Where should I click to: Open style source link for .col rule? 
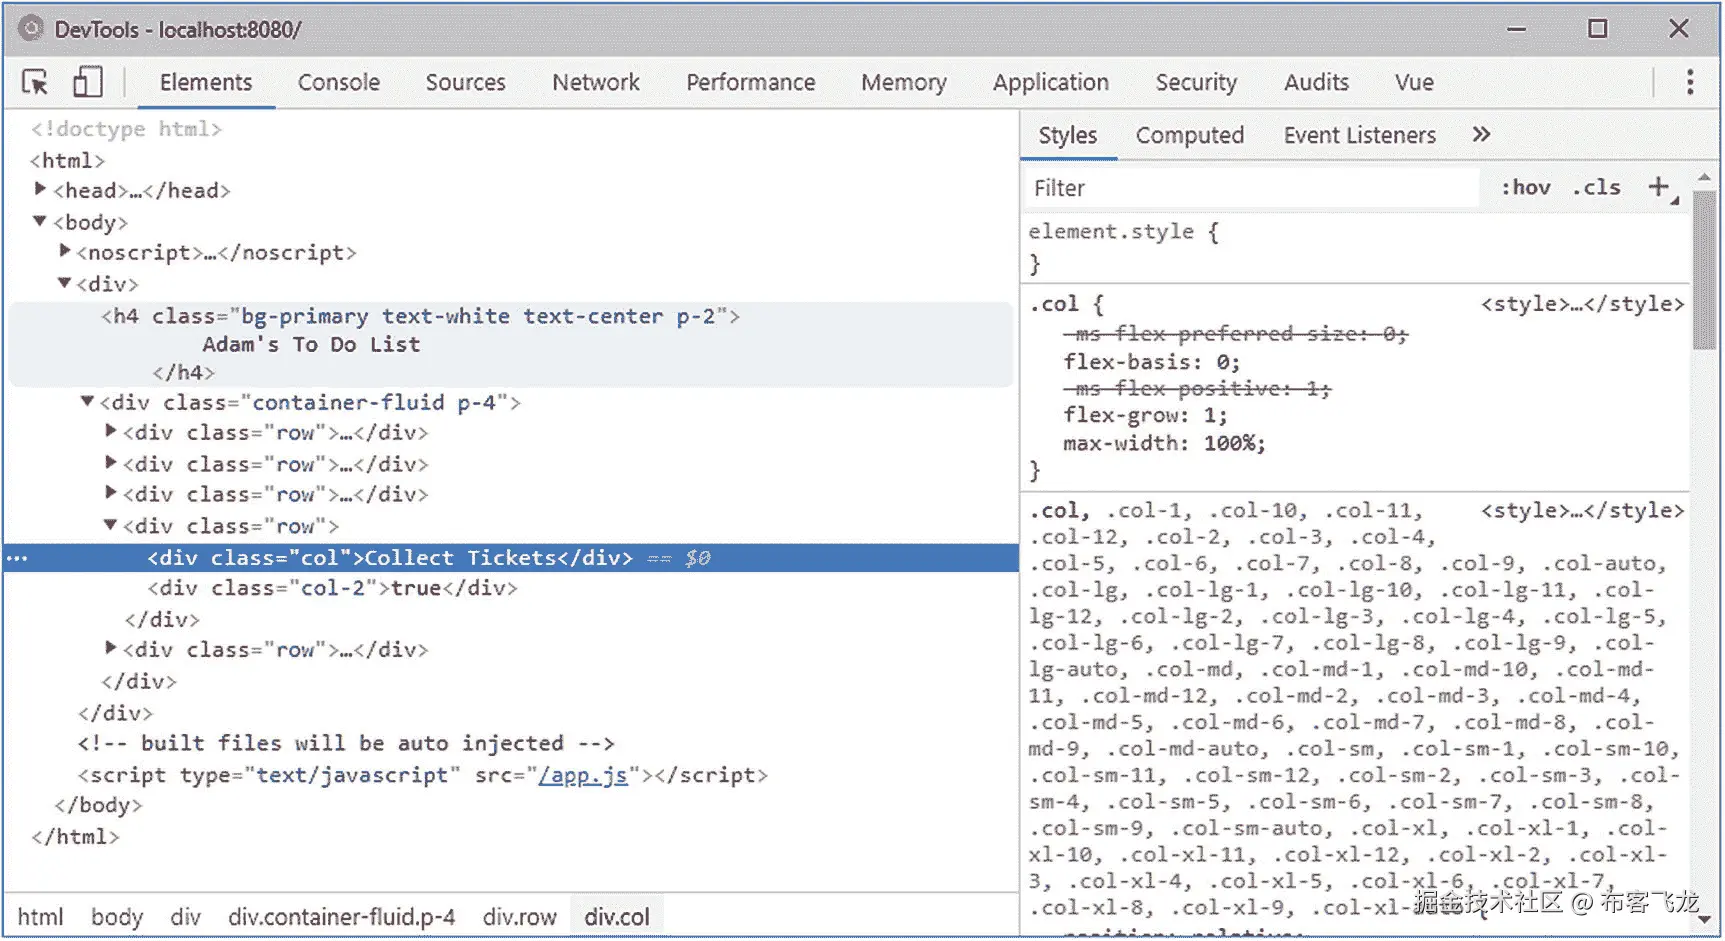(x=1583, y=304)
